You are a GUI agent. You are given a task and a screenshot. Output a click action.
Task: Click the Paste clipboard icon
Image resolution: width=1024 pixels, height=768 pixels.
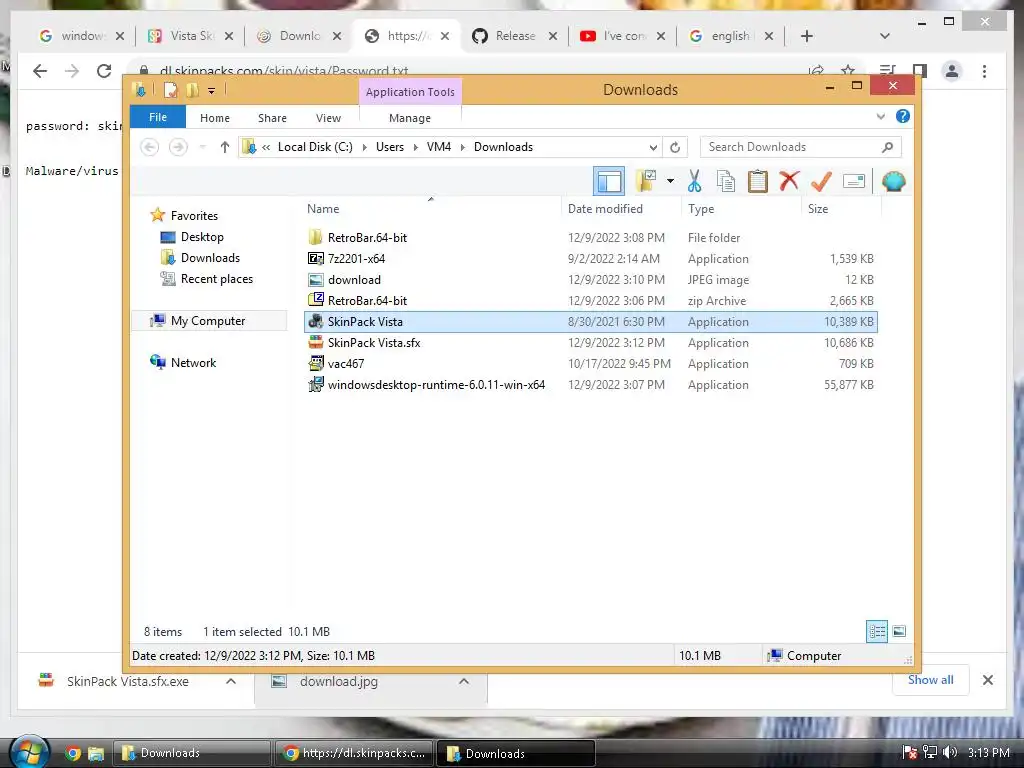758,181
